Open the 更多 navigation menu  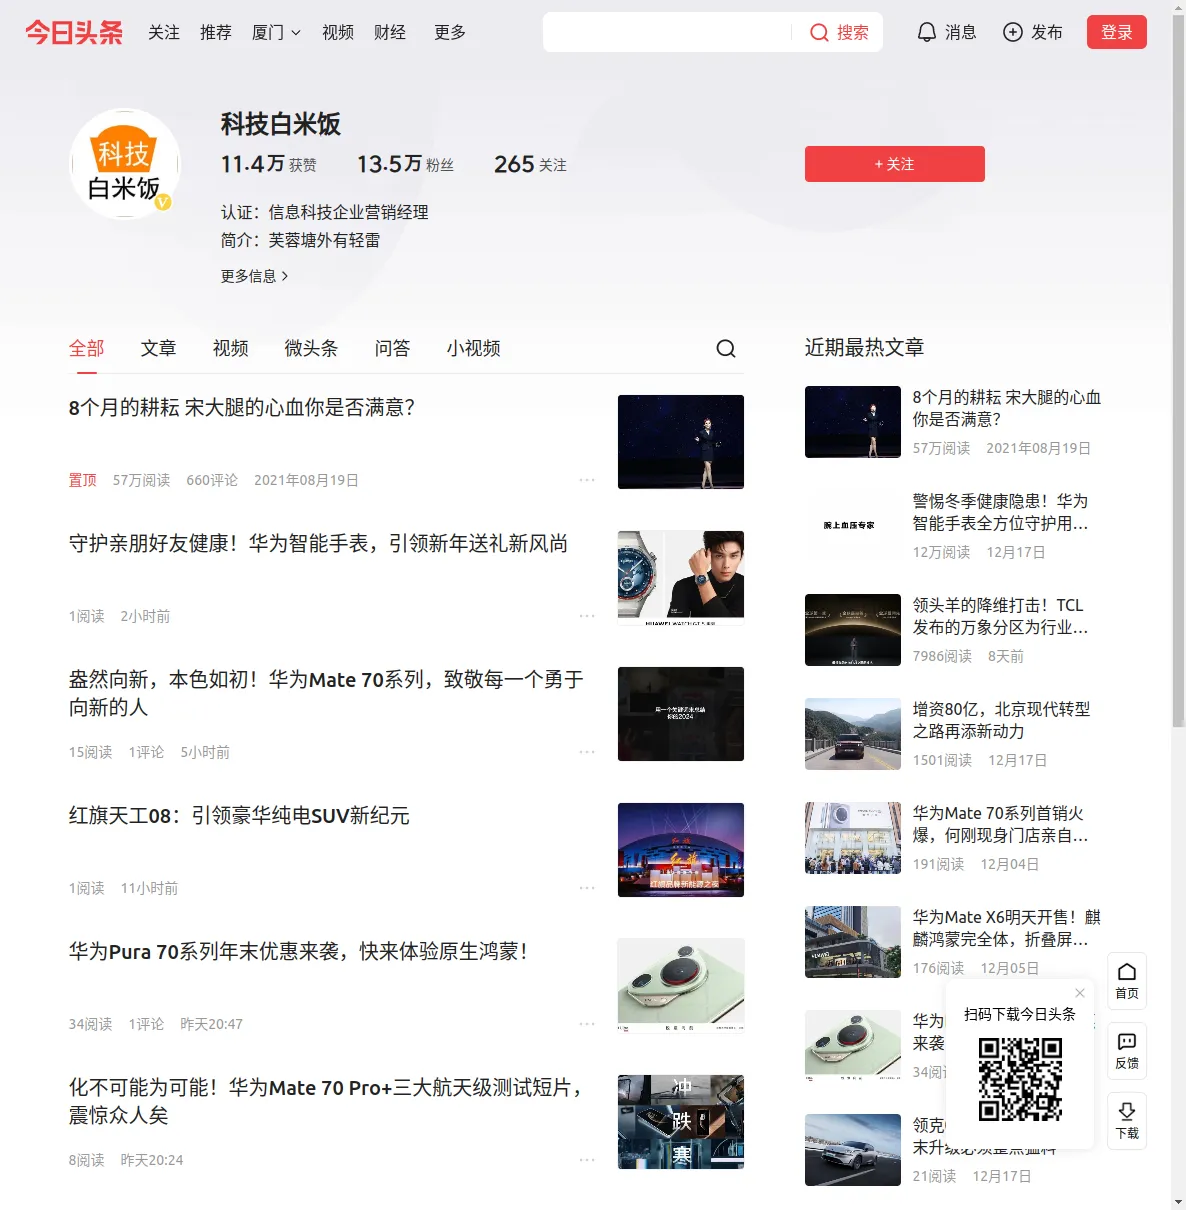coord(450,32)
